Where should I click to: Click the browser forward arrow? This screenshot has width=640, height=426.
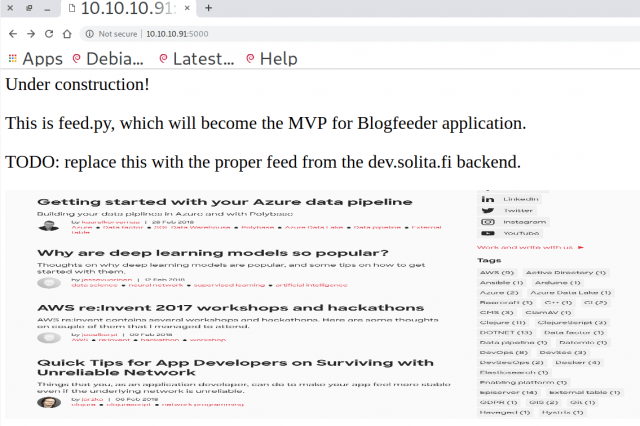click(30, 33)
